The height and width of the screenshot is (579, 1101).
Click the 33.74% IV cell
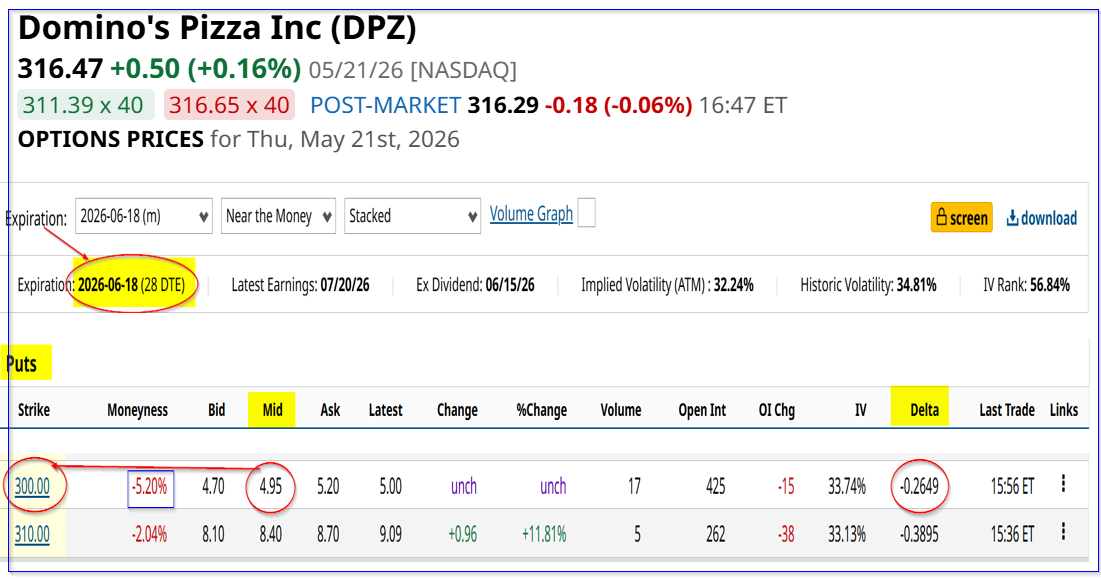[x=847, y=486]
